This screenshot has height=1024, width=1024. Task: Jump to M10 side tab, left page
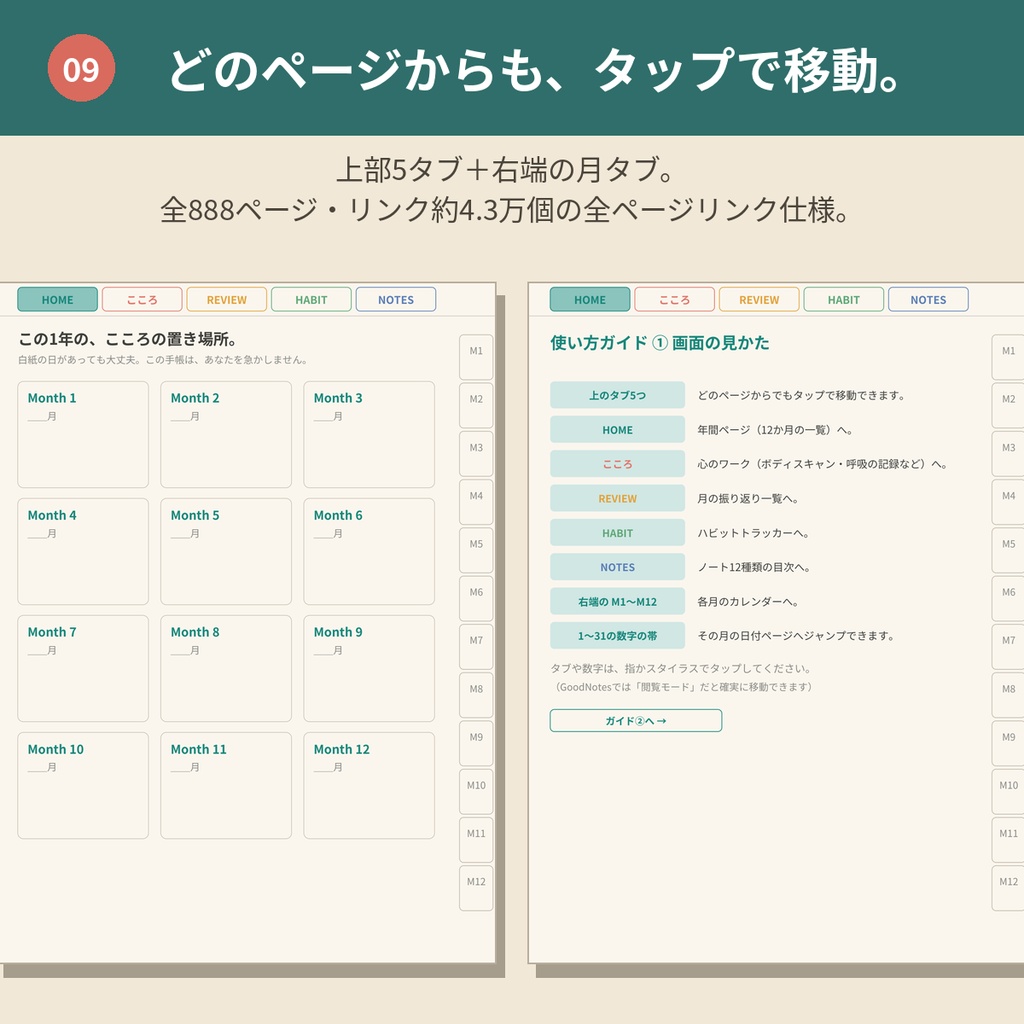pos(476,792)
